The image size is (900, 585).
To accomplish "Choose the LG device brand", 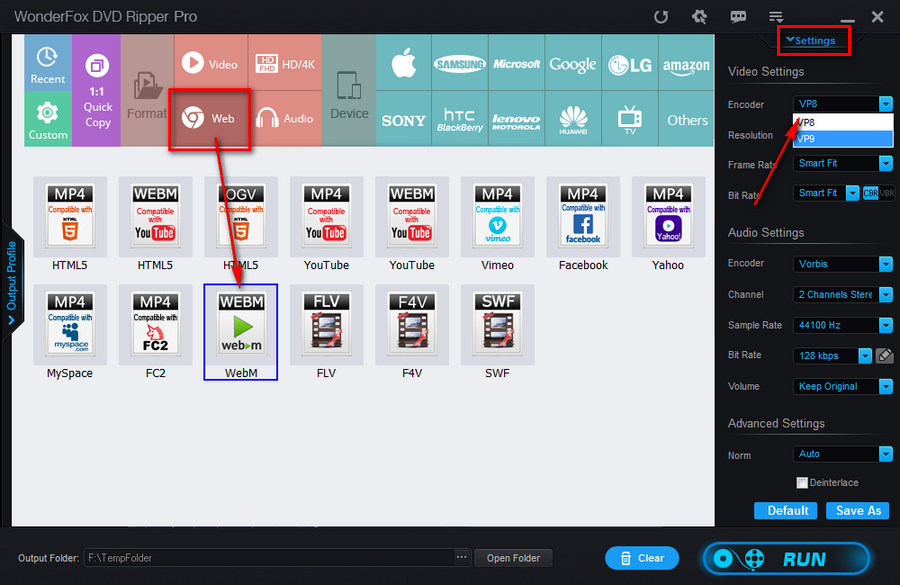I will (x=630, y=63).
